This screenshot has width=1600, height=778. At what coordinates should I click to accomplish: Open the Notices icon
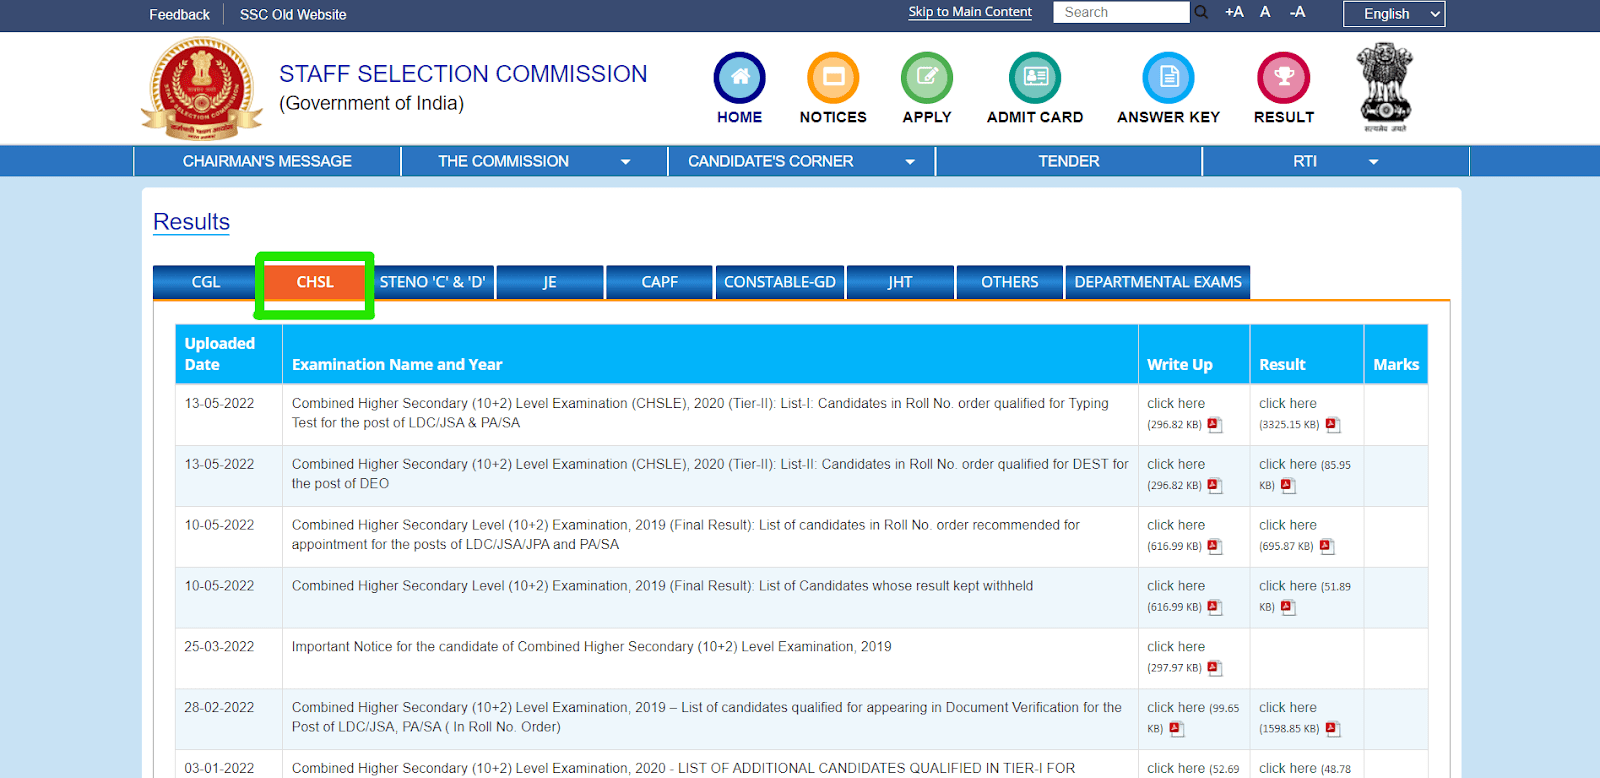point(833,78)
